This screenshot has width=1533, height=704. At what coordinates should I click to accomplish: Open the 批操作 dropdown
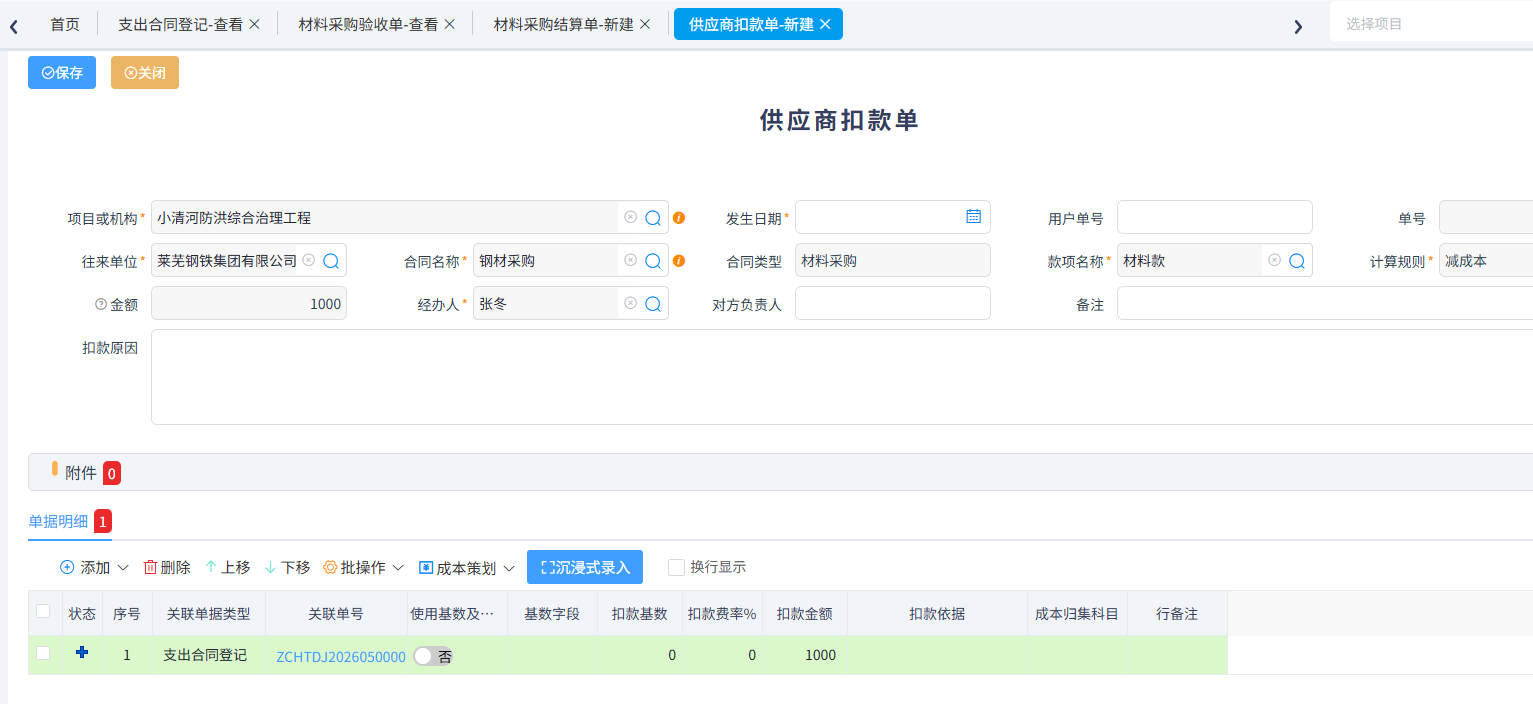tap(364, 567)
